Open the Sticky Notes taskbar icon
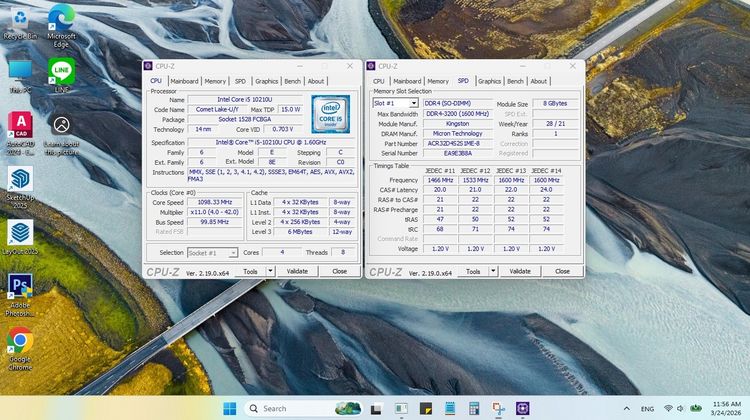This screenshot has height=420, width=750. click(x=425, y=409)
